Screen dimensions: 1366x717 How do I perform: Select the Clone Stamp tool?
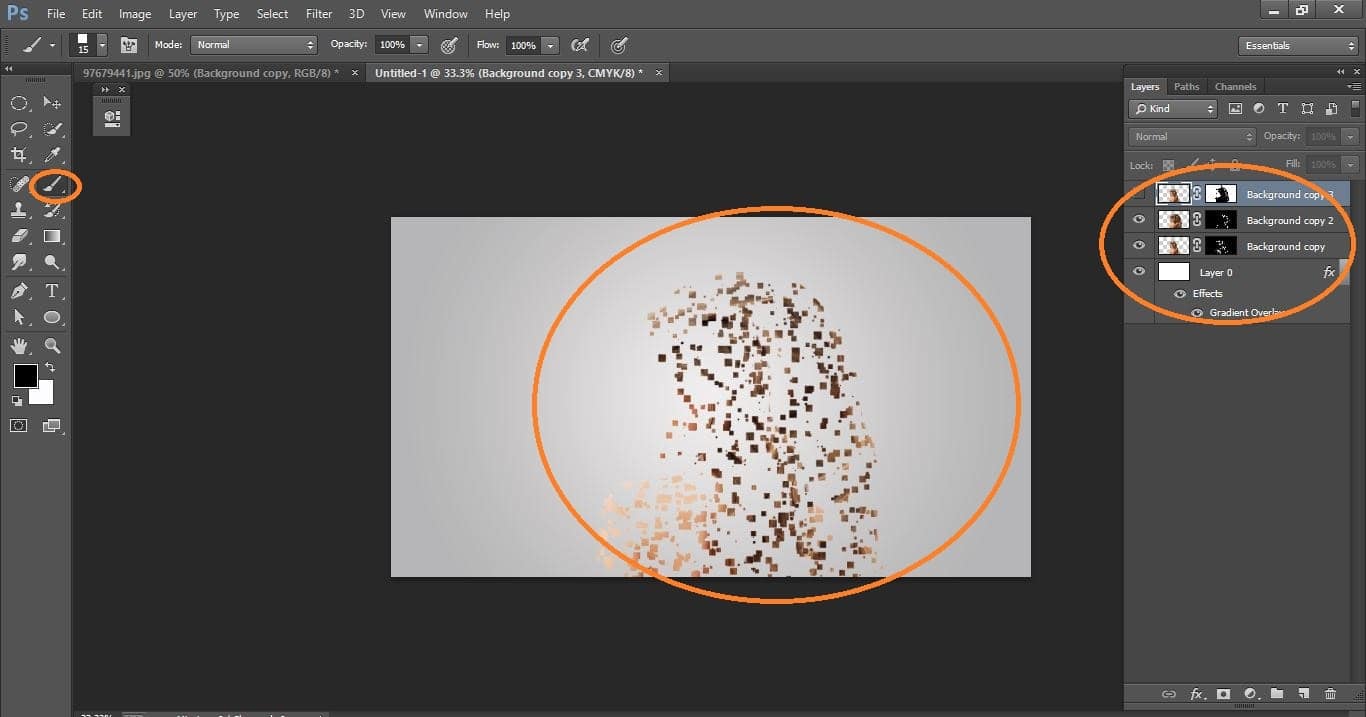pos(20,210)
